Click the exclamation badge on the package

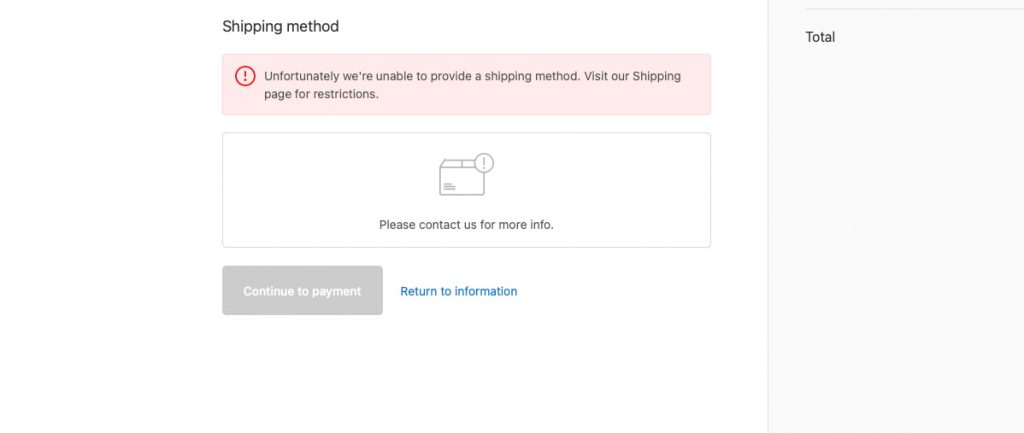(484, 163)
